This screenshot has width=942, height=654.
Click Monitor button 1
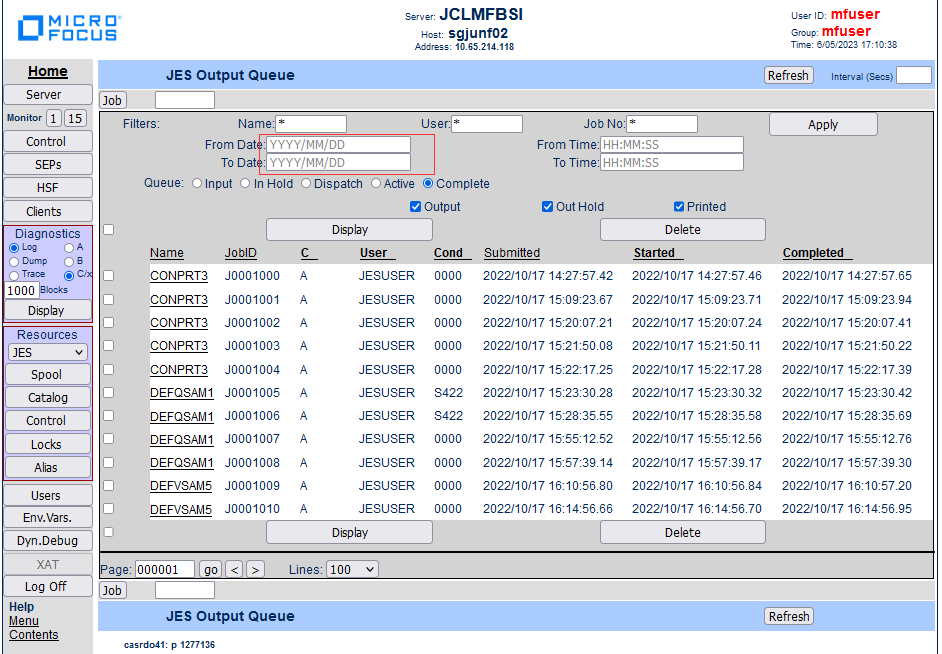click(x=53, y=118)
